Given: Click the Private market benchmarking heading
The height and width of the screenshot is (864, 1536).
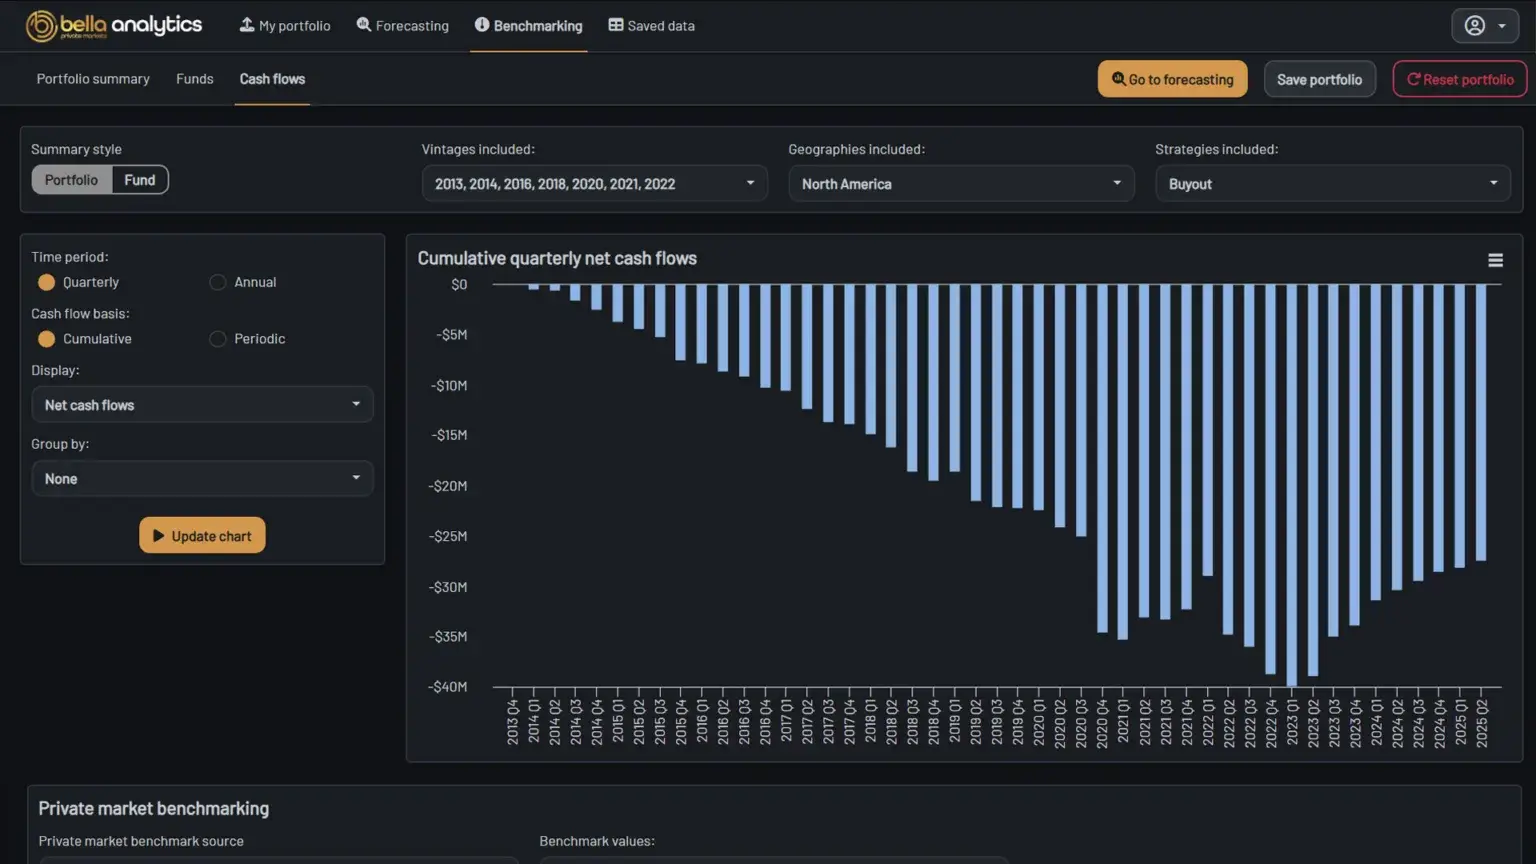Looking at the screenshot, I should tap(154, 808).
